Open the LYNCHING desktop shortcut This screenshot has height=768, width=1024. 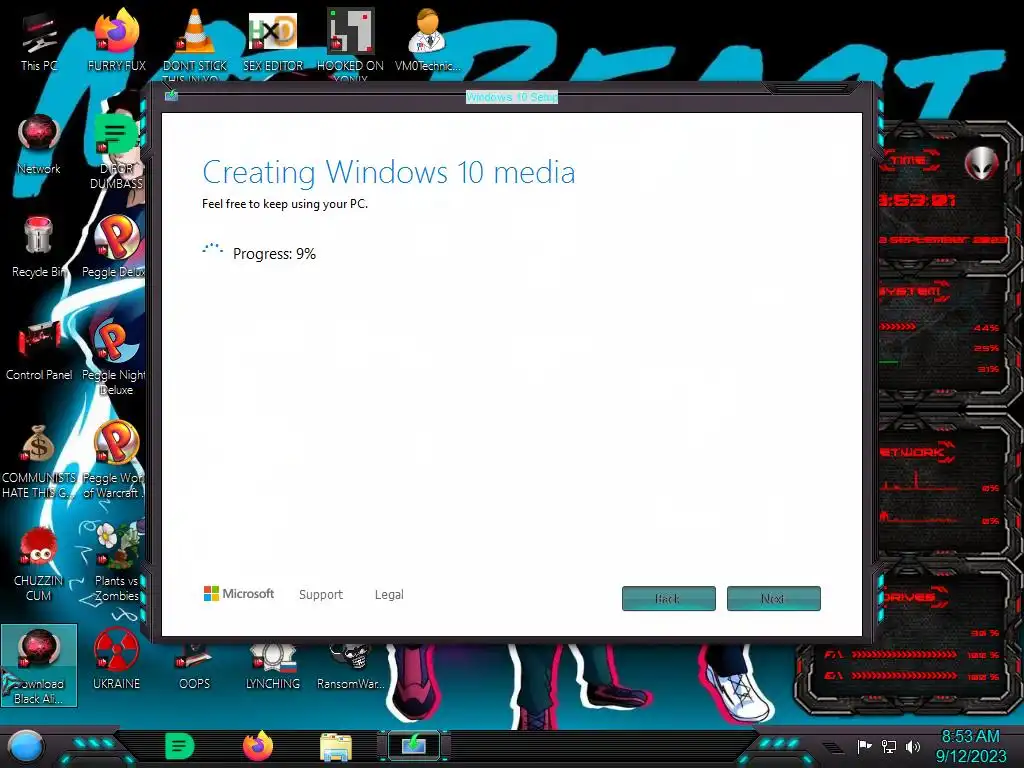pos(273,666)
